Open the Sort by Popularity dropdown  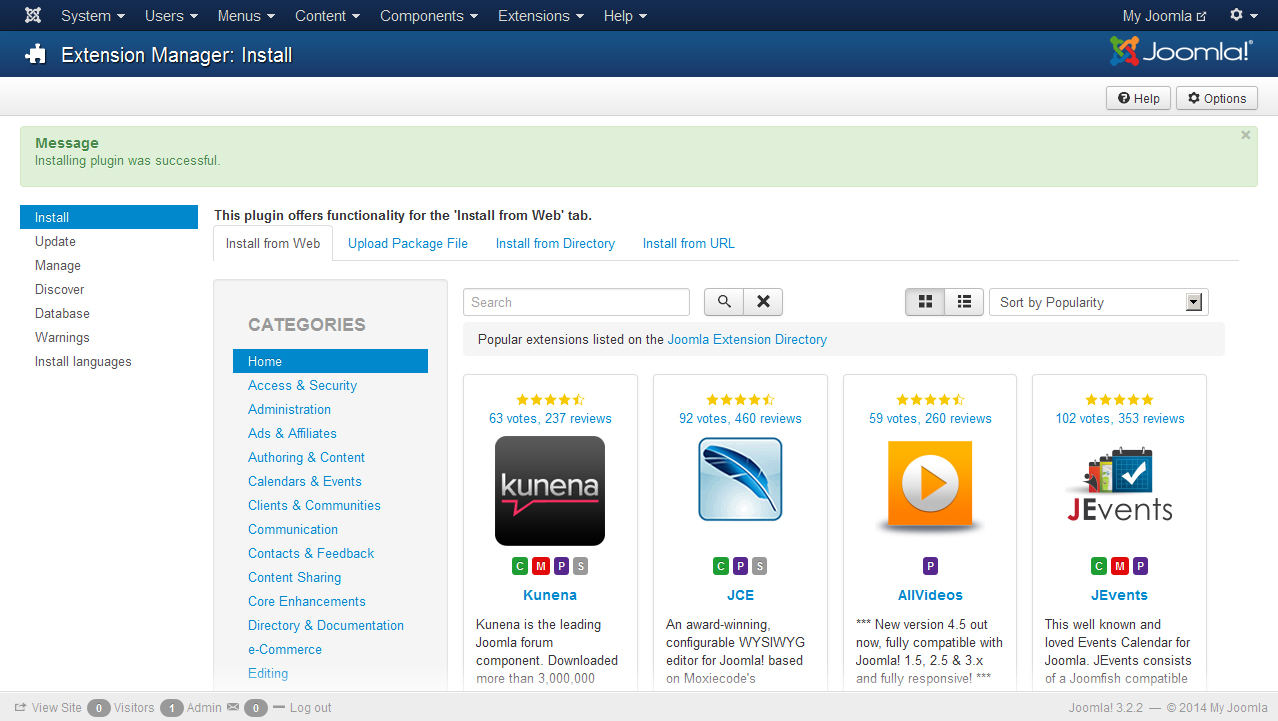[x=1098, y=302]
